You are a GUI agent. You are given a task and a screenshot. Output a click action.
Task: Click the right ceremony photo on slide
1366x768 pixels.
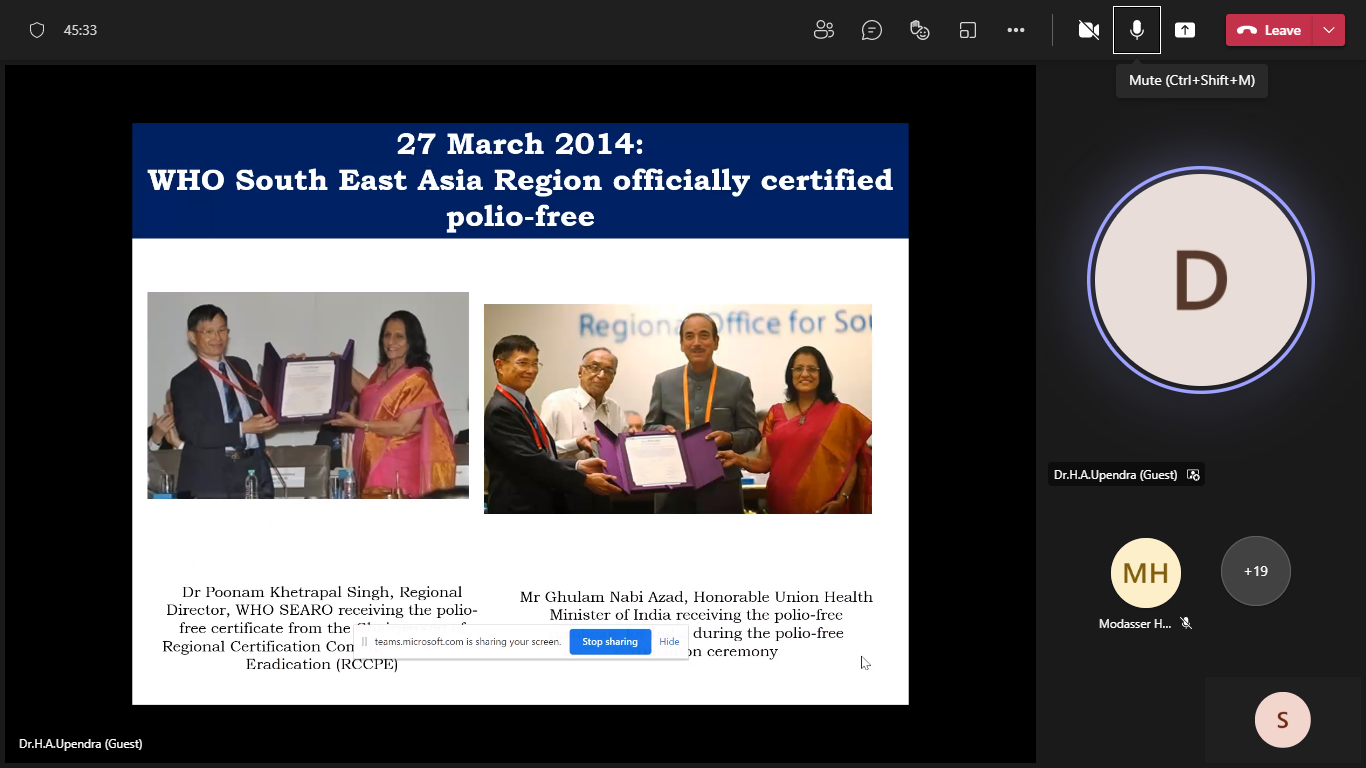tap(678, 409)
